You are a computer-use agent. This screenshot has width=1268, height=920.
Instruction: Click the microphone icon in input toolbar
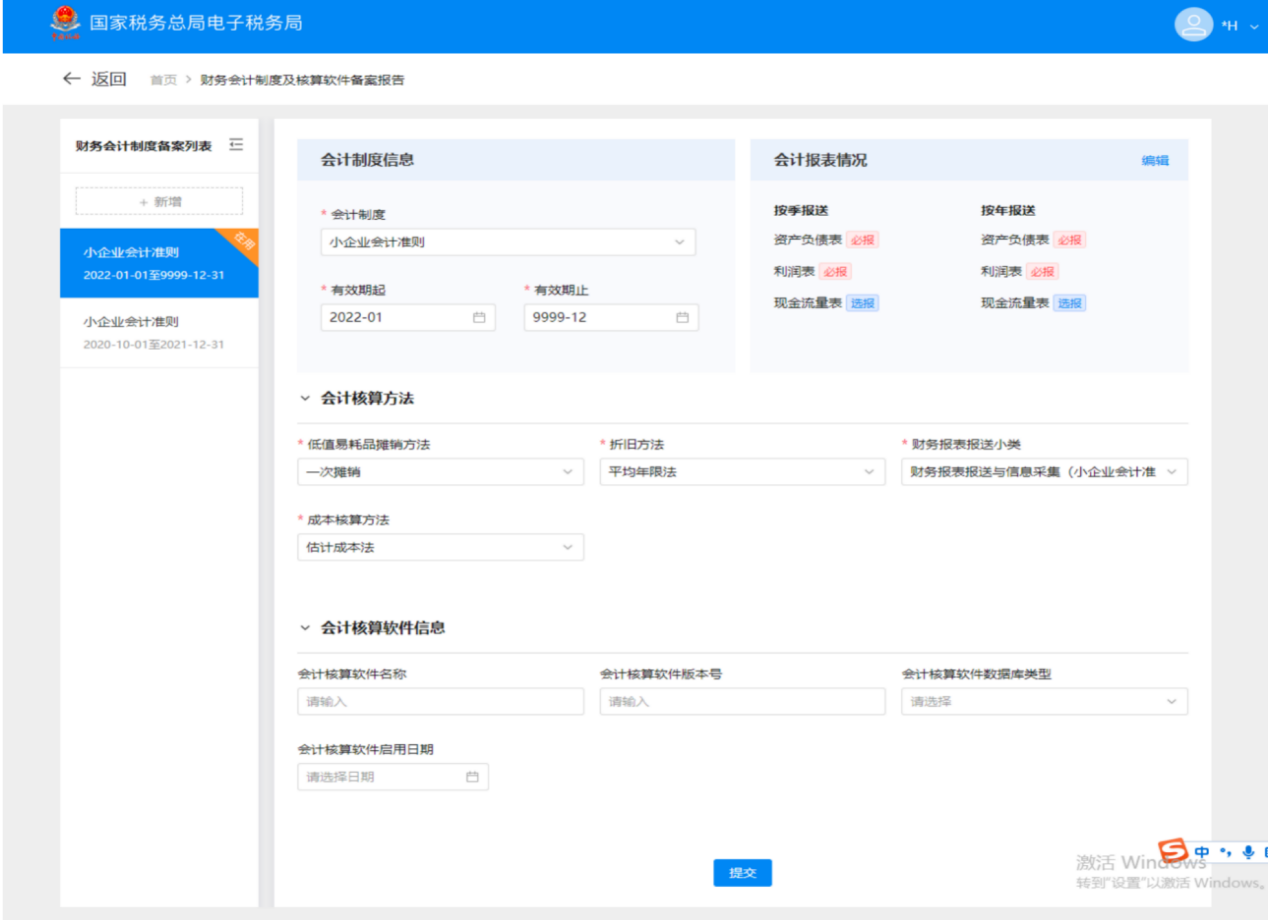tap(1248, 852)
